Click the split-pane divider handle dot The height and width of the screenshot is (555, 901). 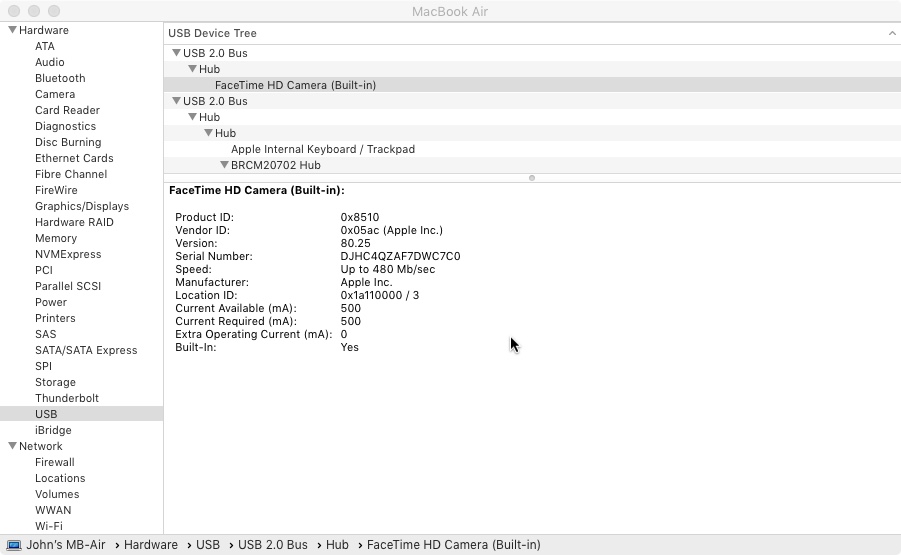532,178
